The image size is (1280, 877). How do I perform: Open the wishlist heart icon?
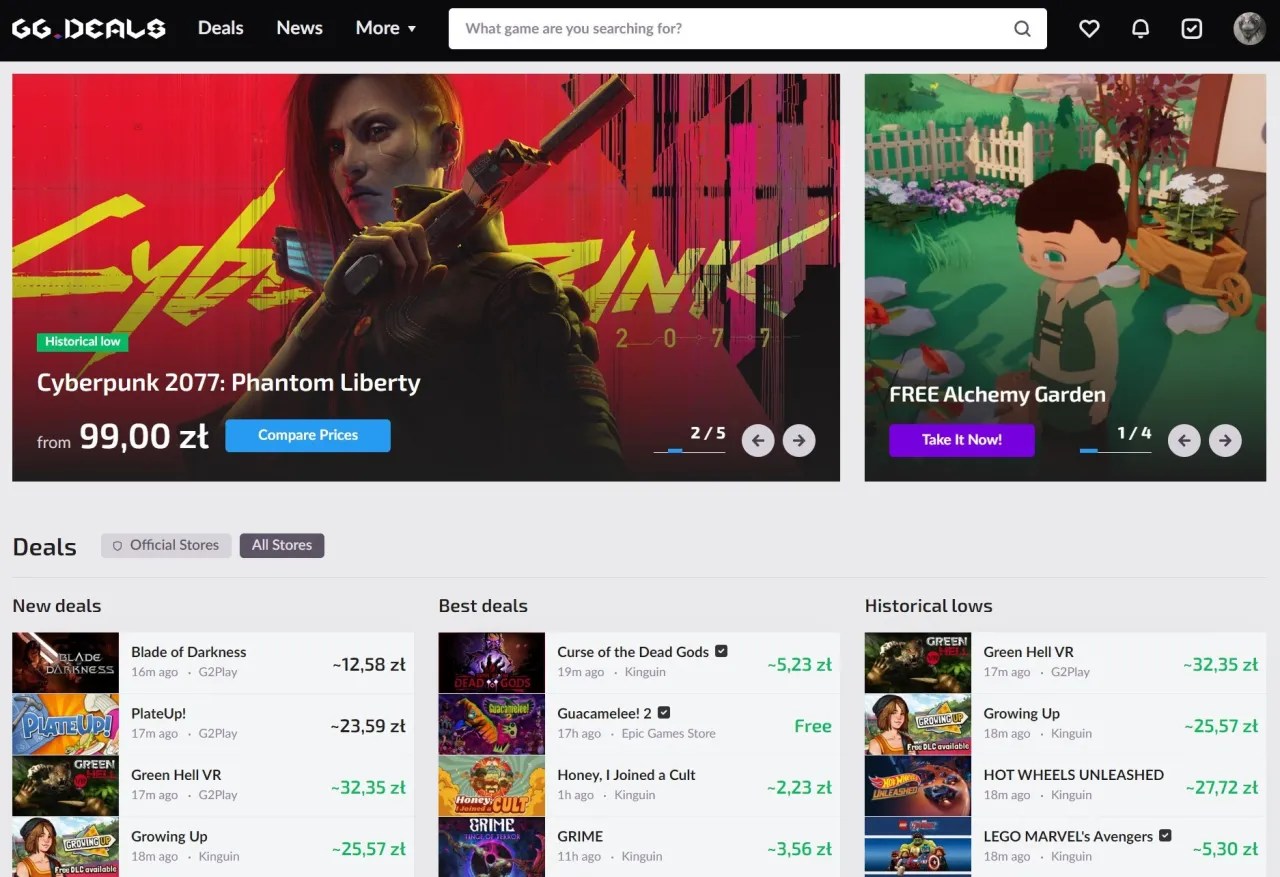1089,28
